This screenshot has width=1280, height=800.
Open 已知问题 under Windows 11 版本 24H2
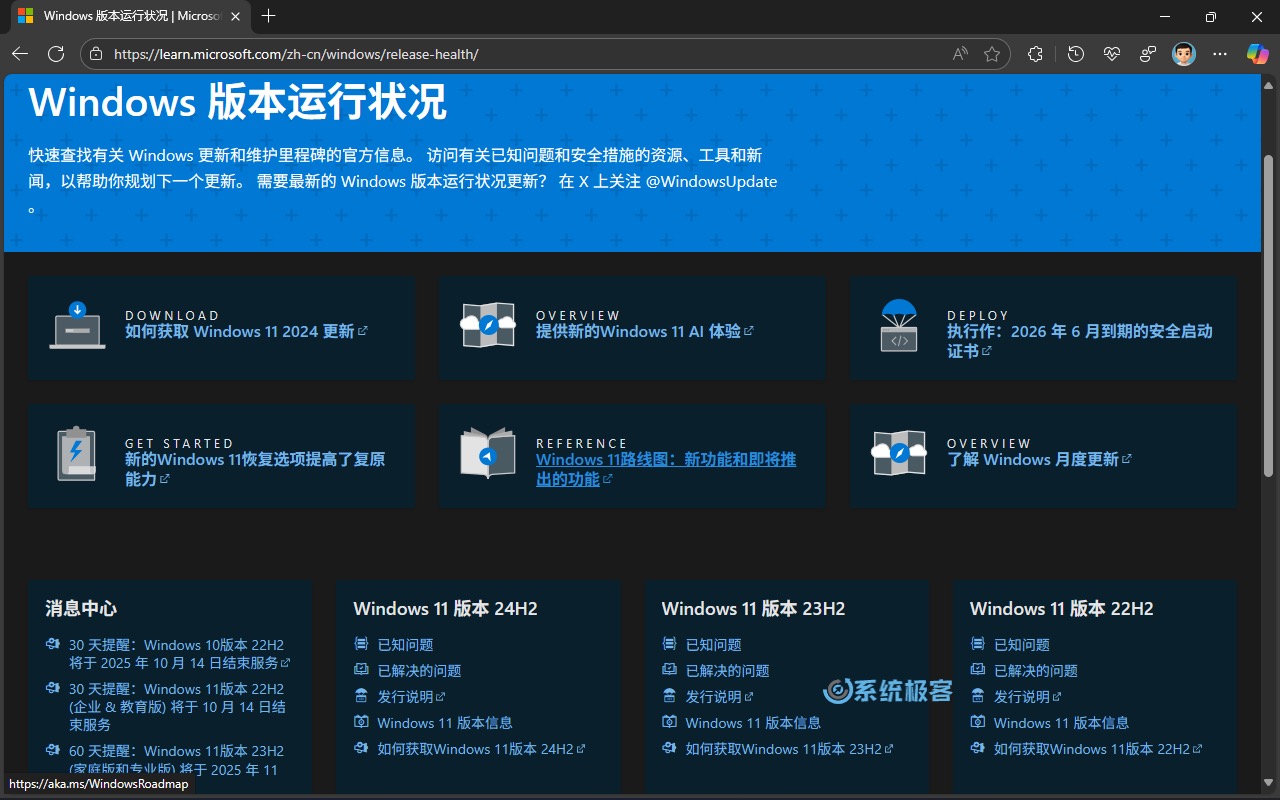click(405, 645)
